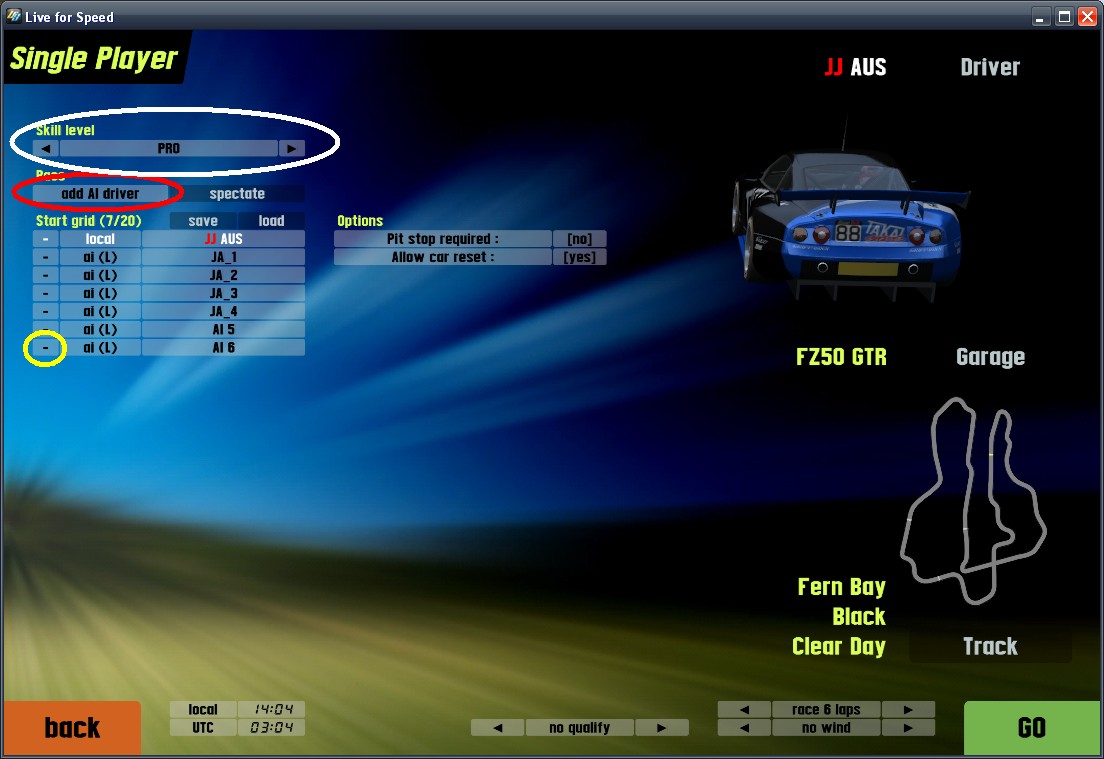Minimize the Live for Speed window
The width and height of the screenshot is (1104, 759).
click(x=1040, y=17)
